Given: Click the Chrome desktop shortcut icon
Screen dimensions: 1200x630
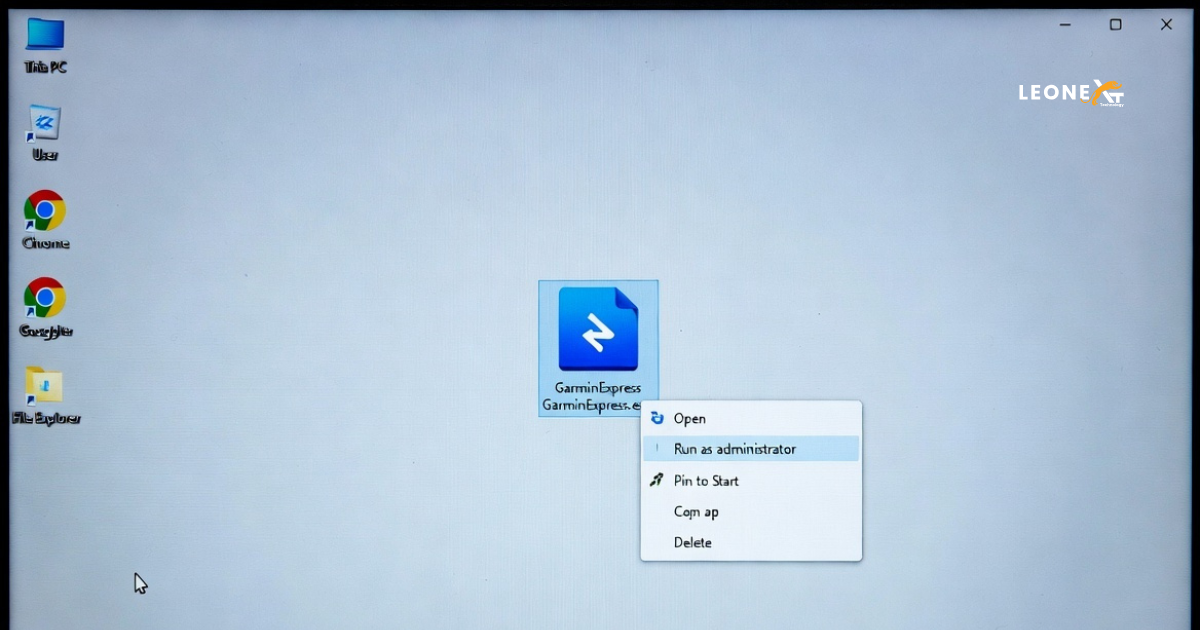Looking at the screenshot, I should pyautogui.click(x=45, y=211).
